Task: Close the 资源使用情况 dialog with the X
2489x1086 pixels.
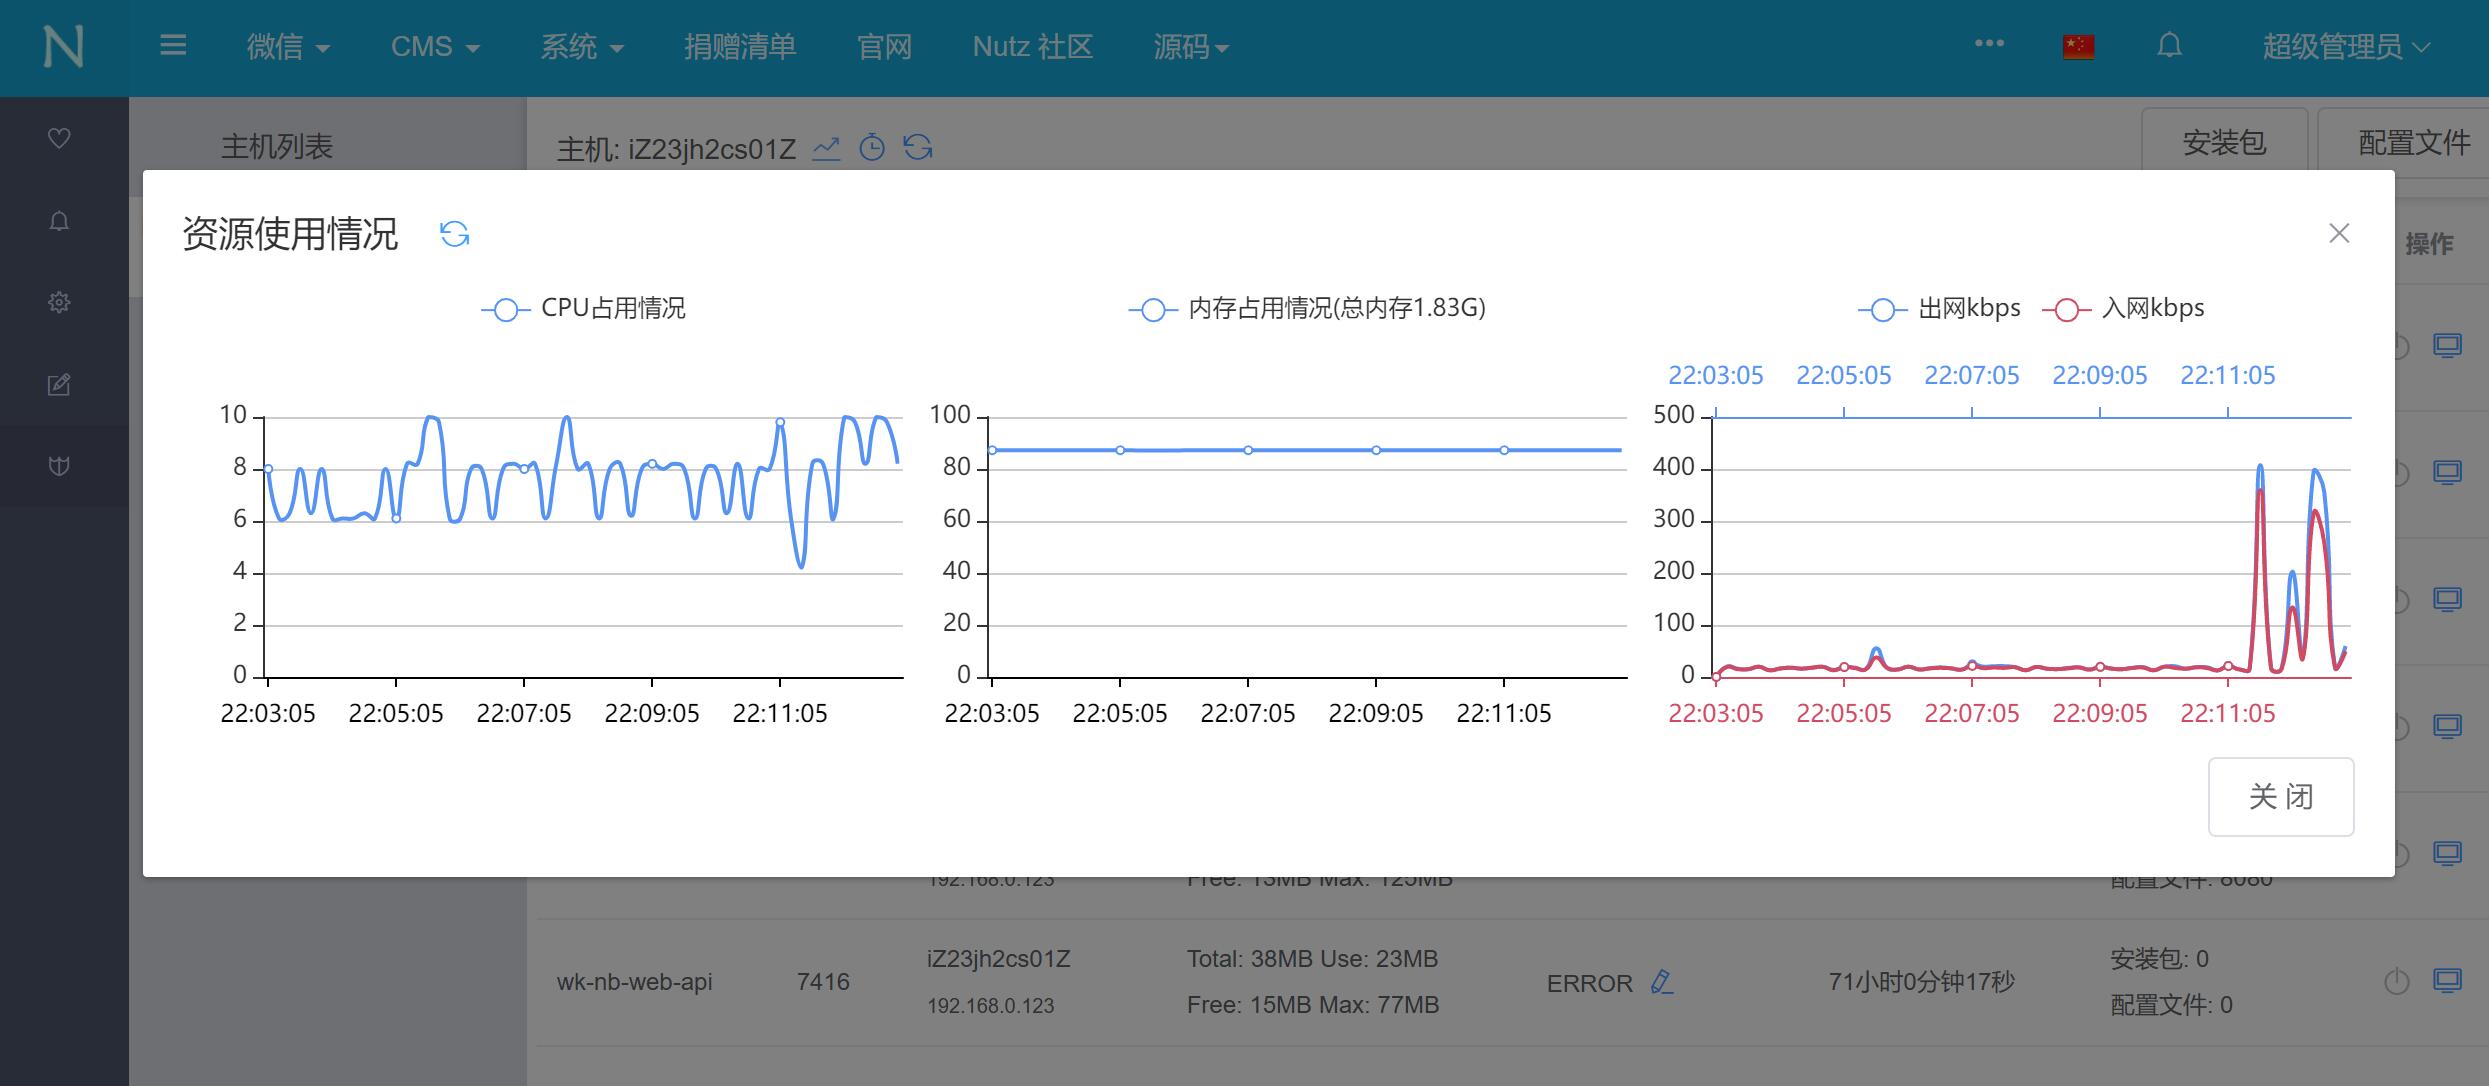Action: pyautogui.click(x=2339, y=233)
